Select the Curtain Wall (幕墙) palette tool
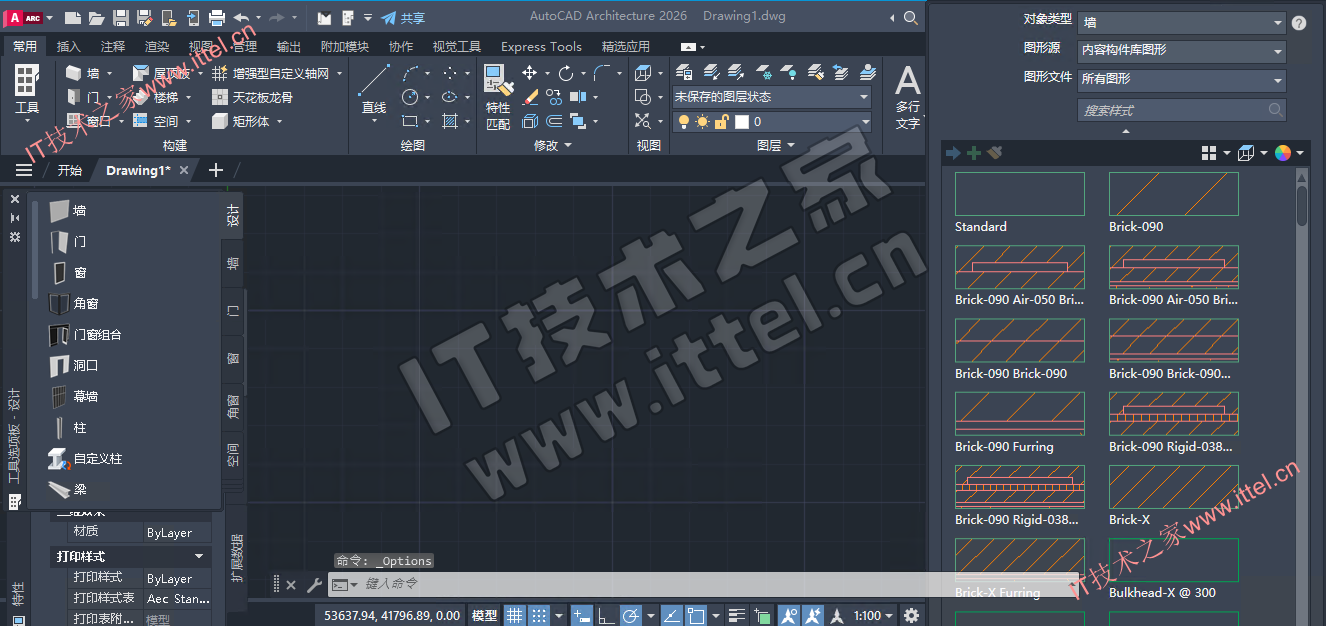 tap(76, 396)
